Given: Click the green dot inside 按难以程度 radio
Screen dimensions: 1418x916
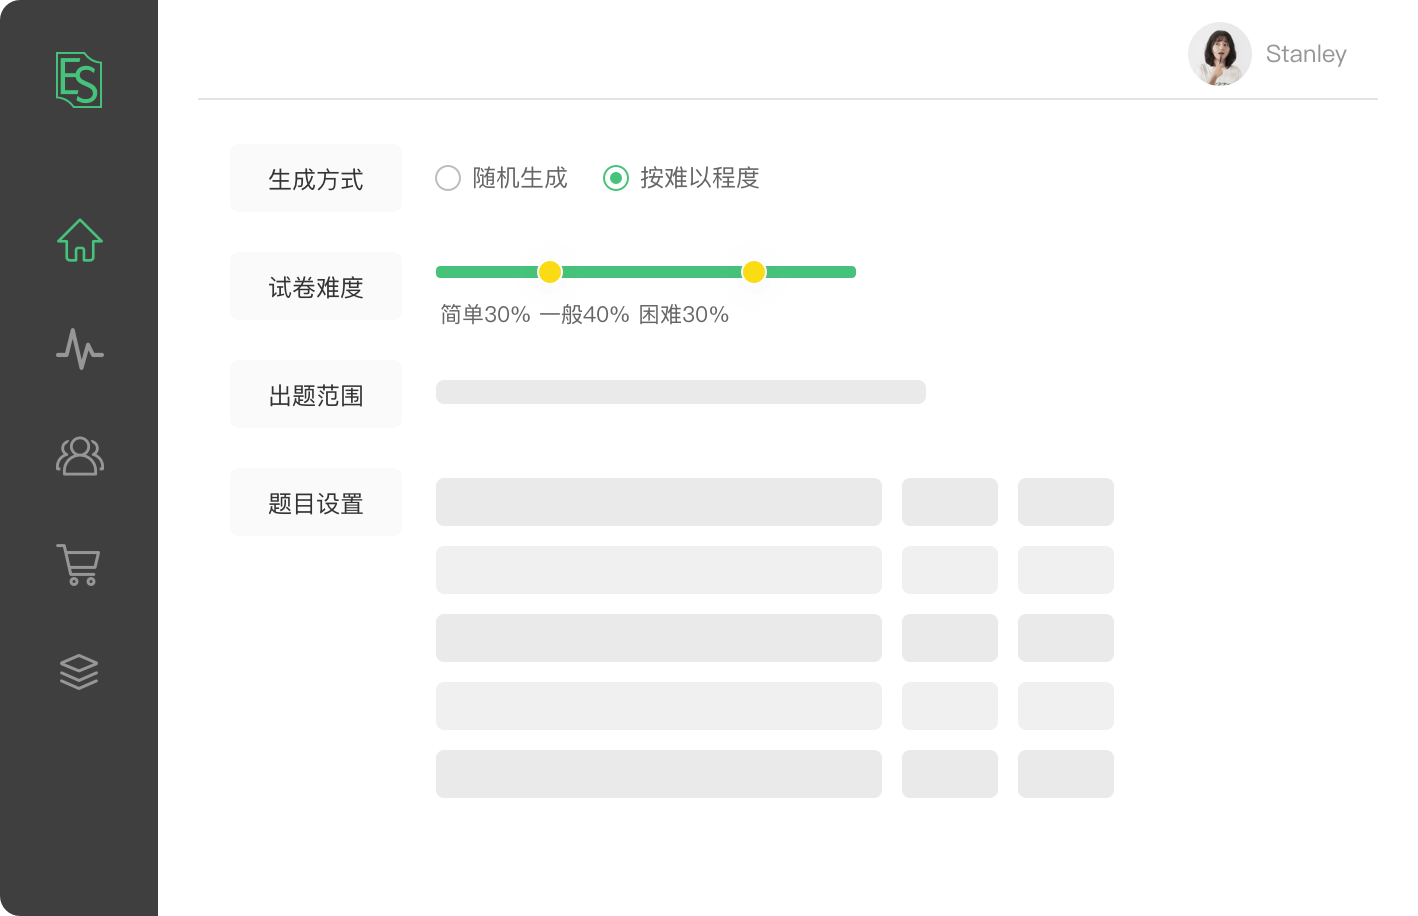Looking at the screenshot, I should (615, 178).
